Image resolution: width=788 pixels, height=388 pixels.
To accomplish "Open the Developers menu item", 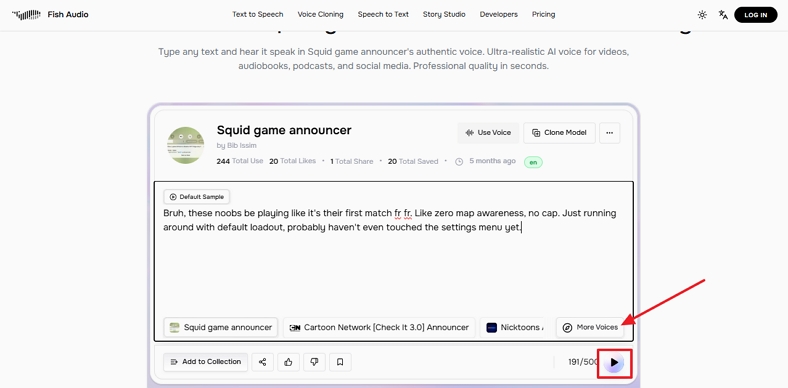I will point(499,15).
